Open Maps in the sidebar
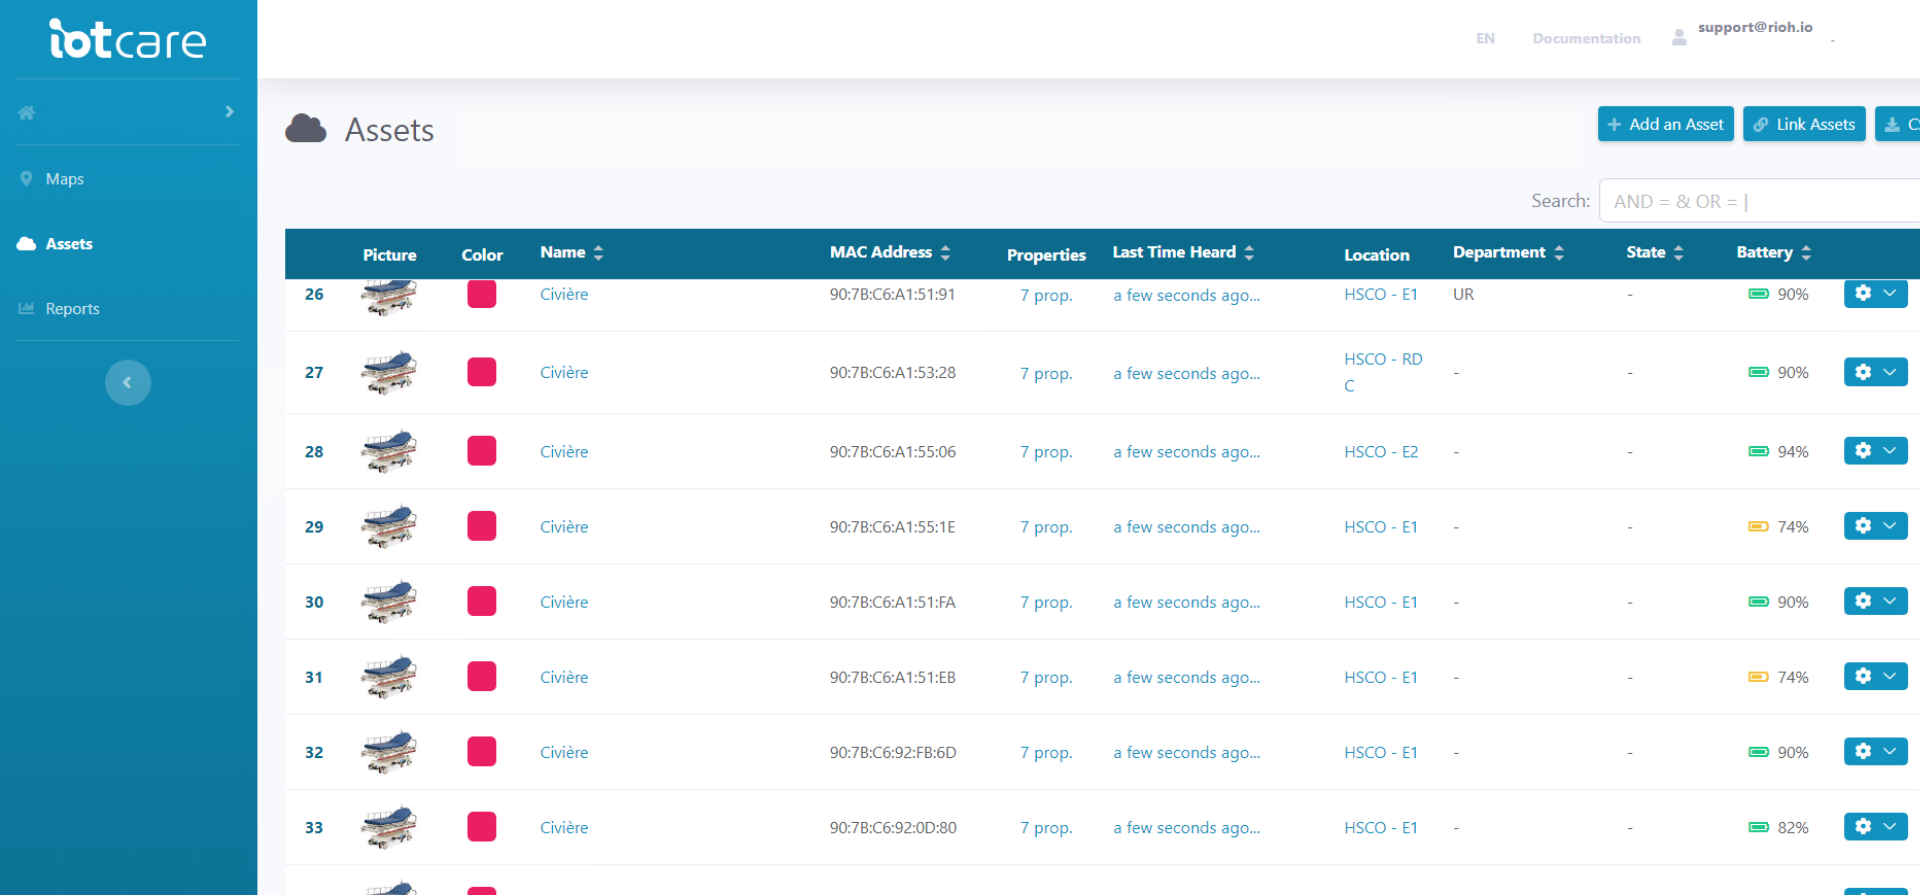This screenshot has height=895, width=1920. pyautogui.click(x=64, y=179)
